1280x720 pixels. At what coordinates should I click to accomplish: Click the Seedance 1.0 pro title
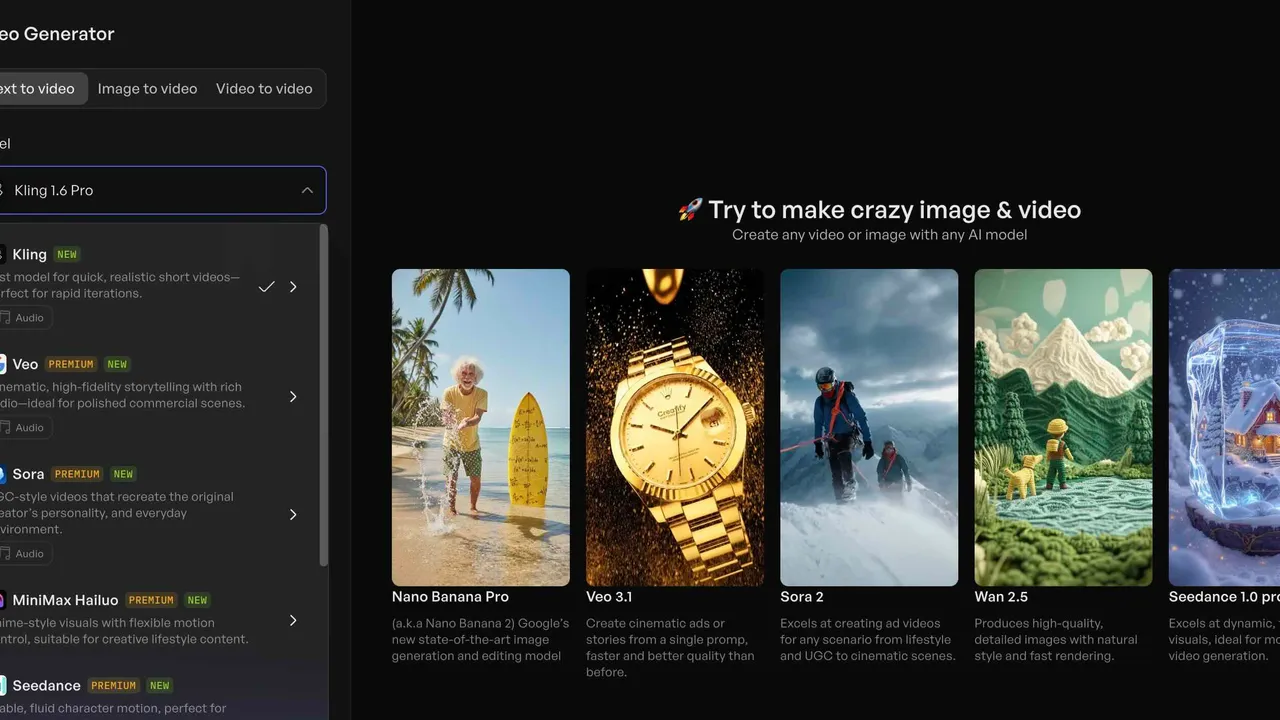coord(1224,597)
